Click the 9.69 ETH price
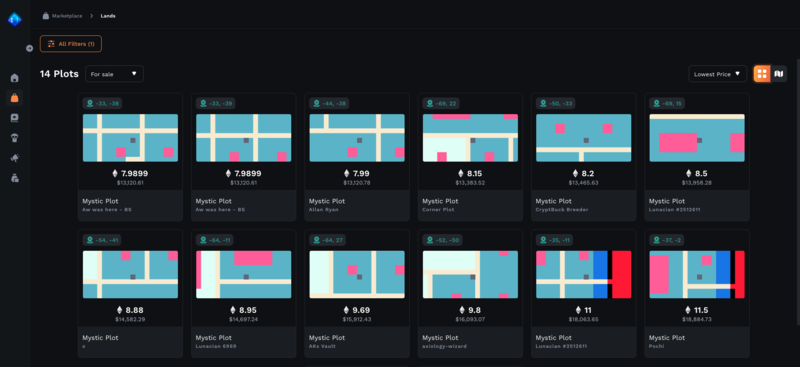 [x=357, y=310]
